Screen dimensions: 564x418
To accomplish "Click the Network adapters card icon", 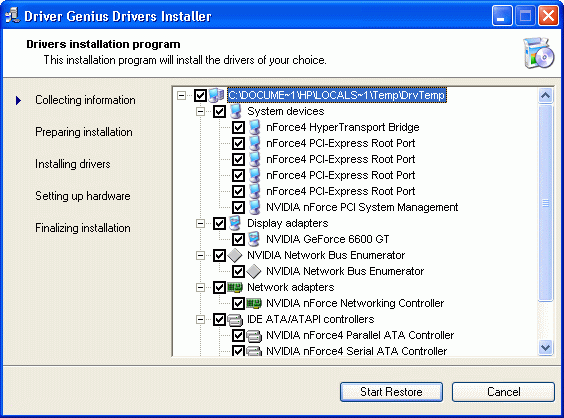I will [235, 287].
